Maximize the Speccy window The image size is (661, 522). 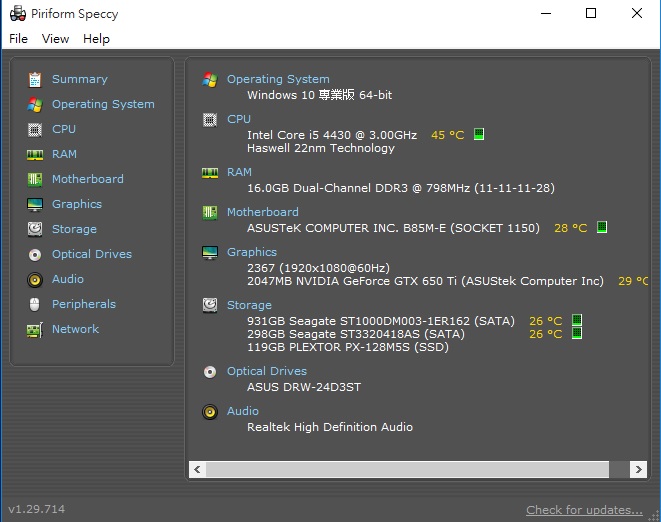(x=591, y=13)
